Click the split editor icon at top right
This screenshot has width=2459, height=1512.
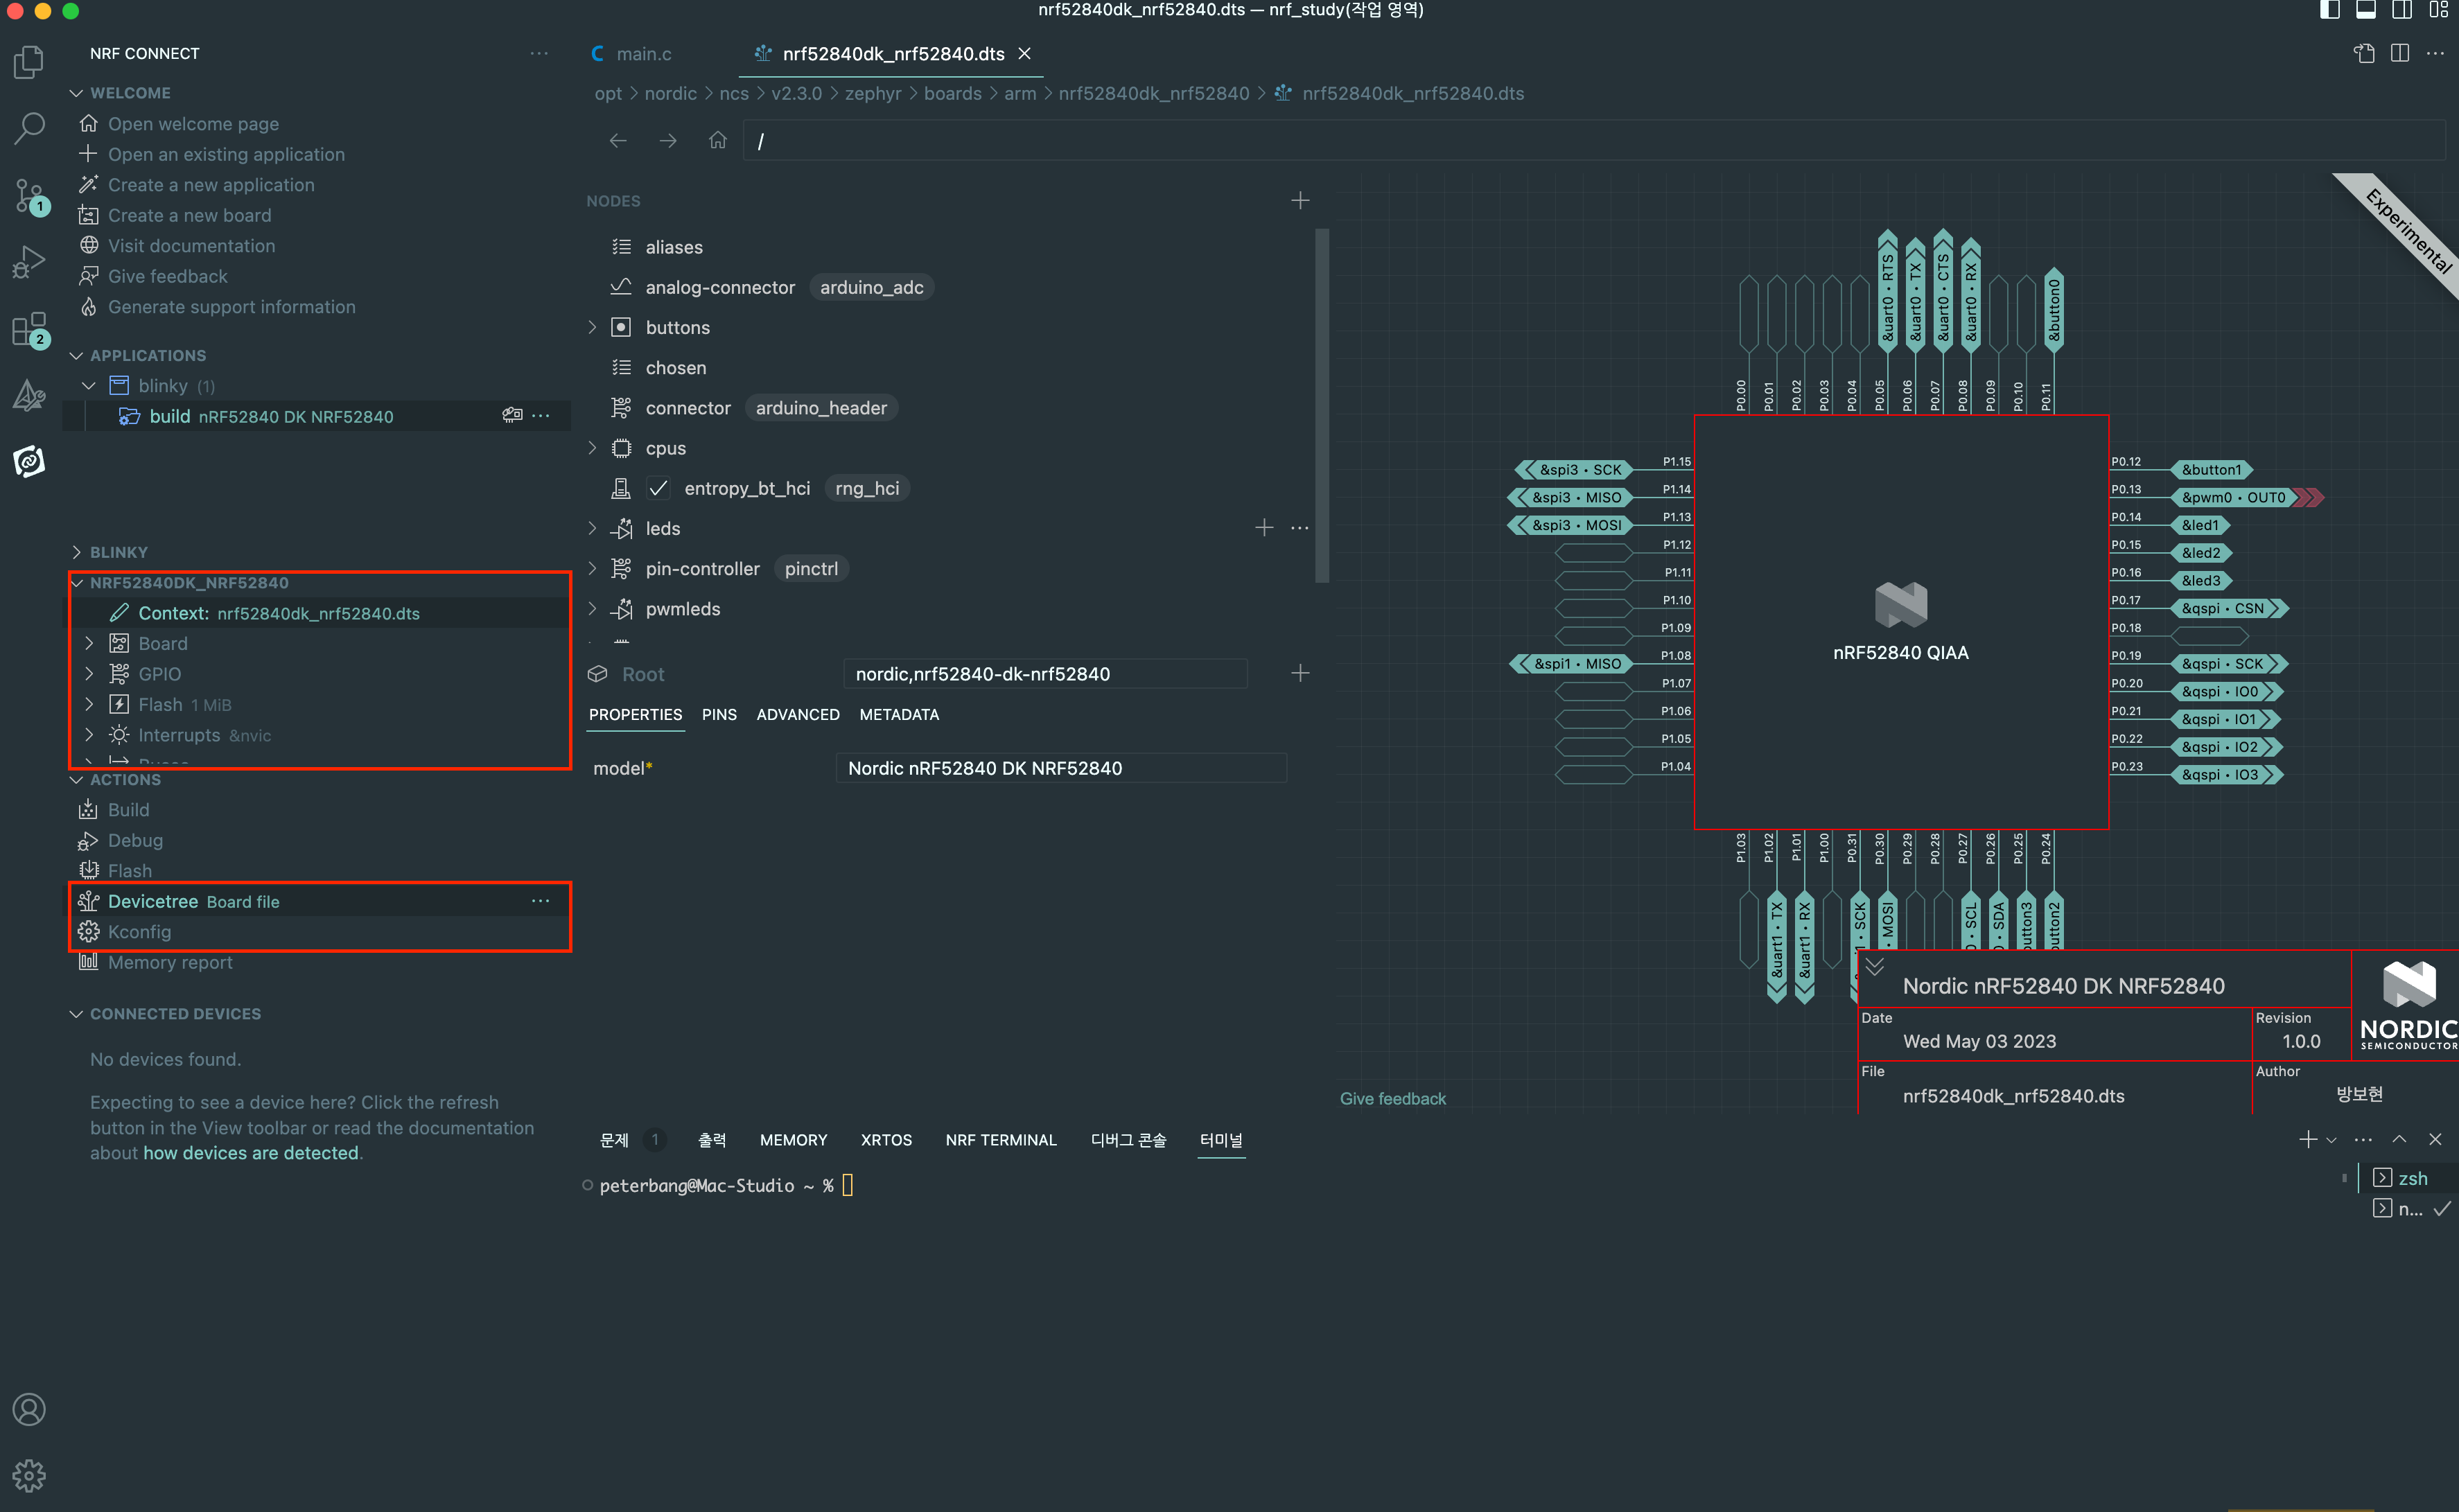[x=2400, y=53]
